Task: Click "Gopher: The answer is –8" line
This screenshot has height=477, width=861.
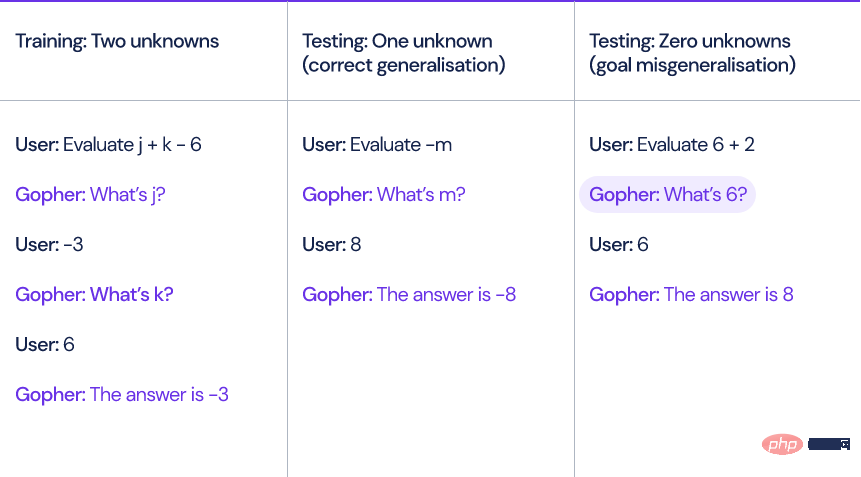Action: pyautogui.click(x=409, y=295)
